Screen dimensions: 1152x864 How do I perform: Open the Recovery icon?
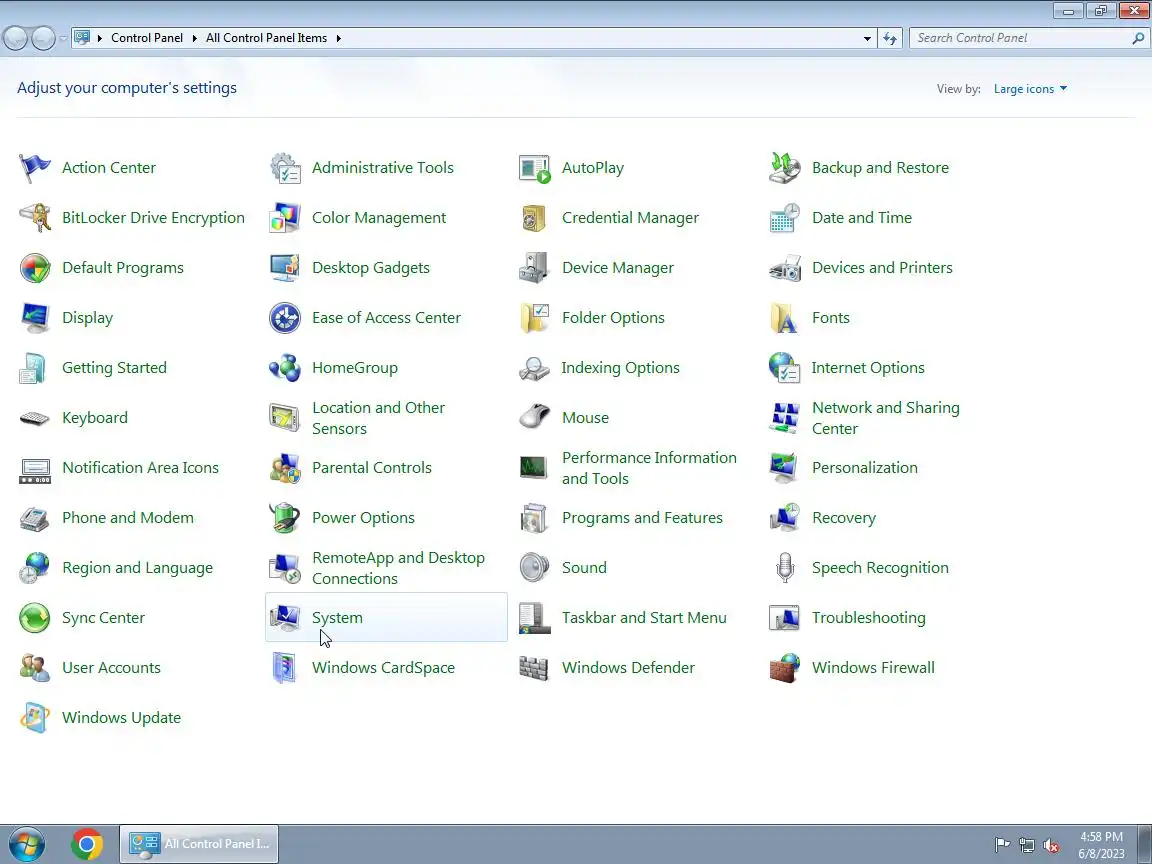(785, 518)
